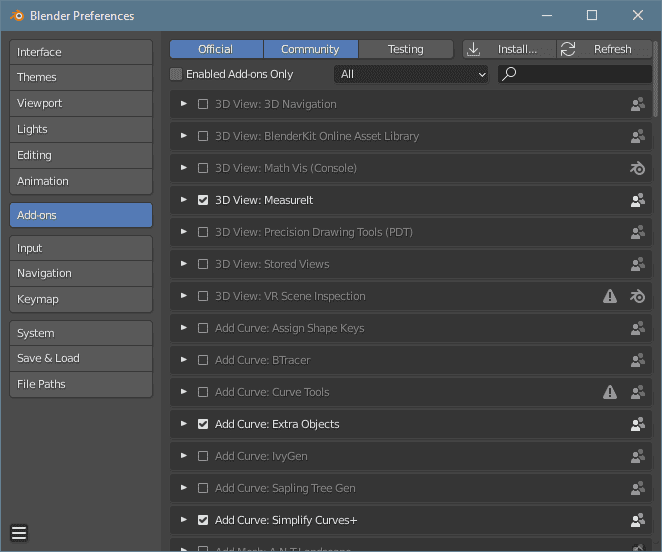Toggle the Community add-ons filter
The image size is (662, 552).
click(x=311, y=49)
